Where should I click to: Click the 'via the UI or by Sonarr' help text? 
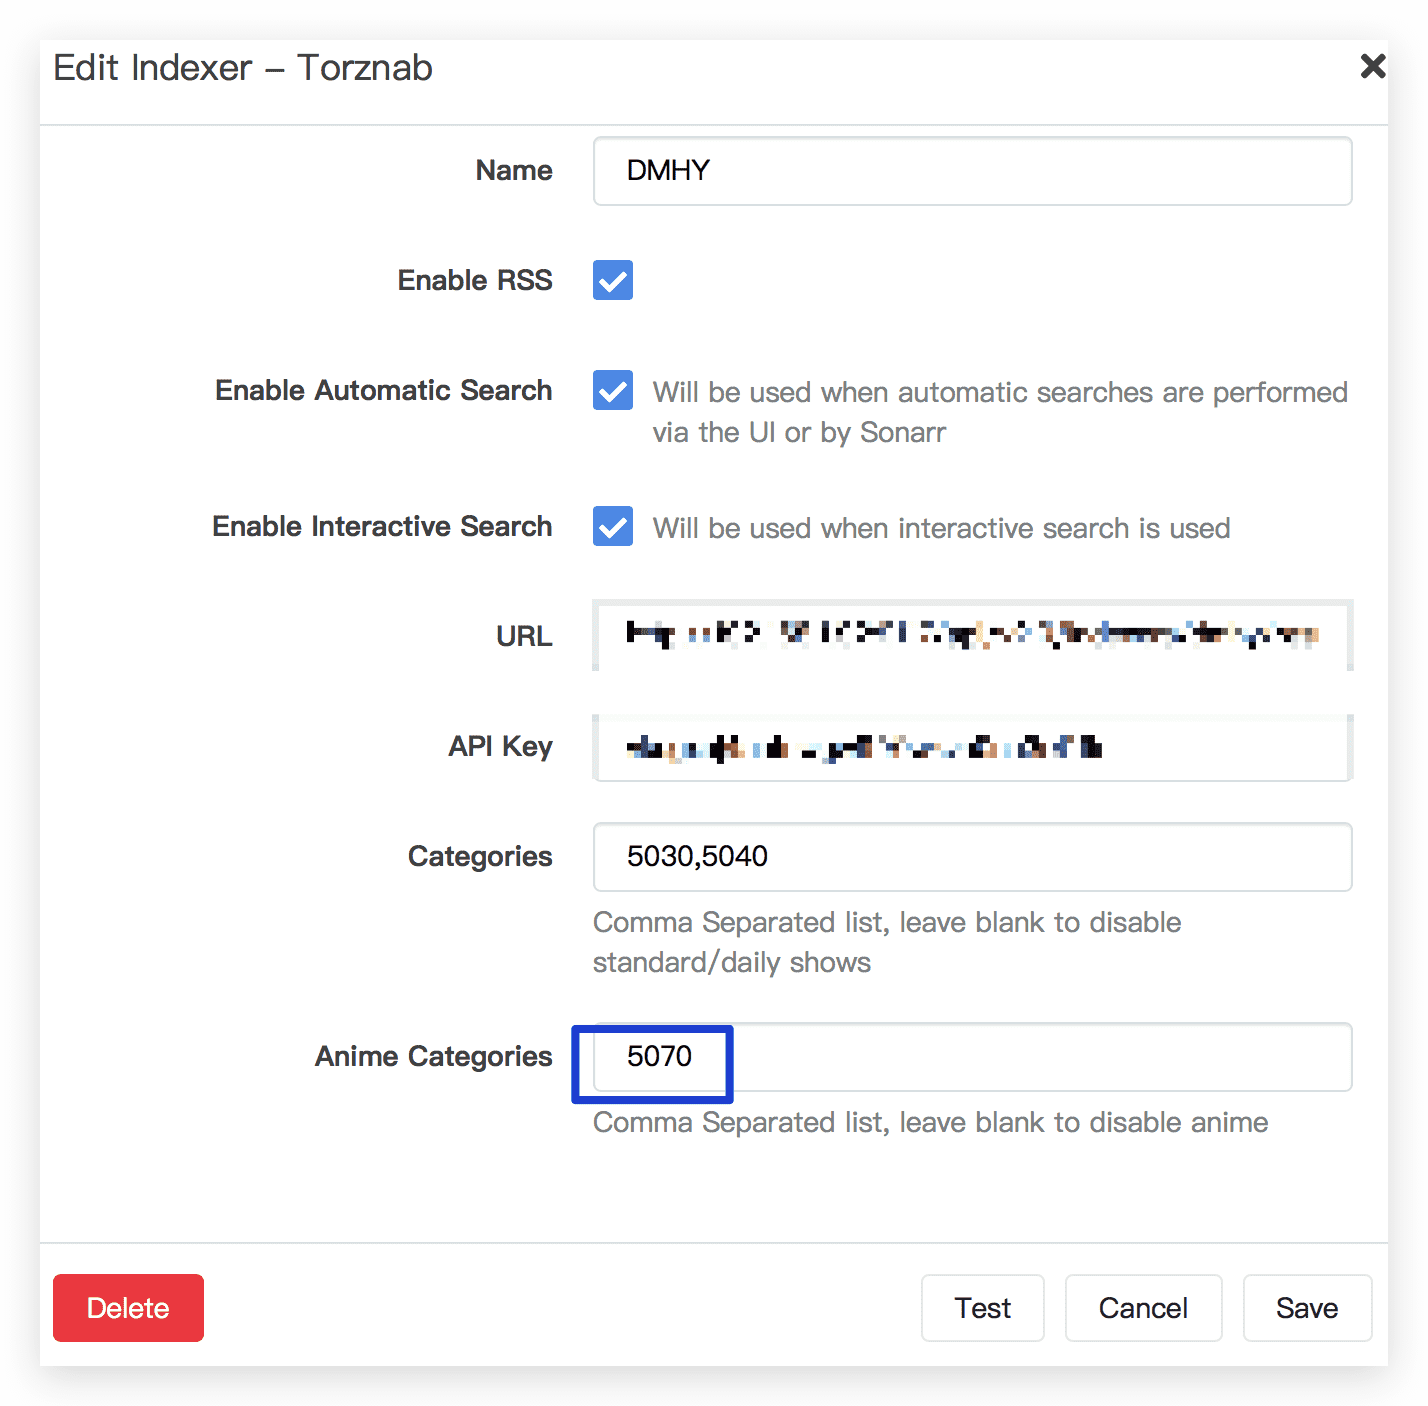799,433
